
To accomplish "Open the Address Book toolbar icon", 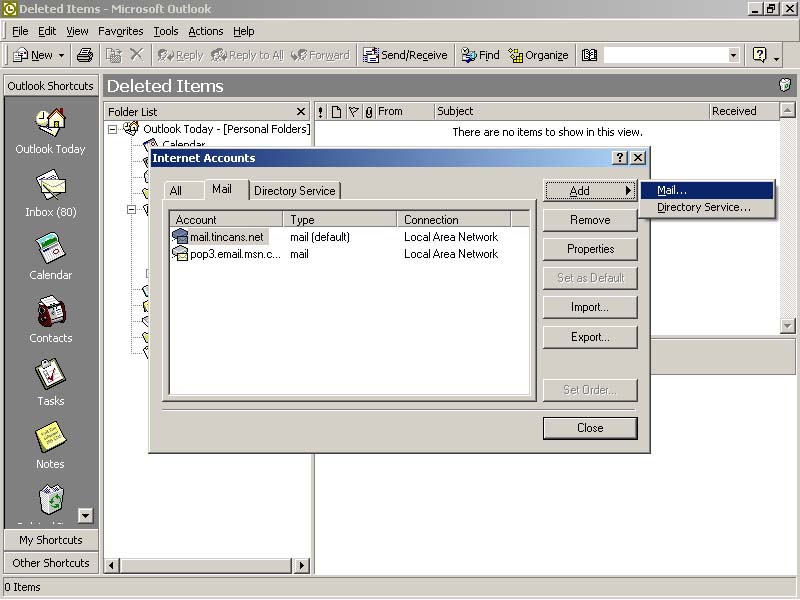I will (x=589, y=55).
